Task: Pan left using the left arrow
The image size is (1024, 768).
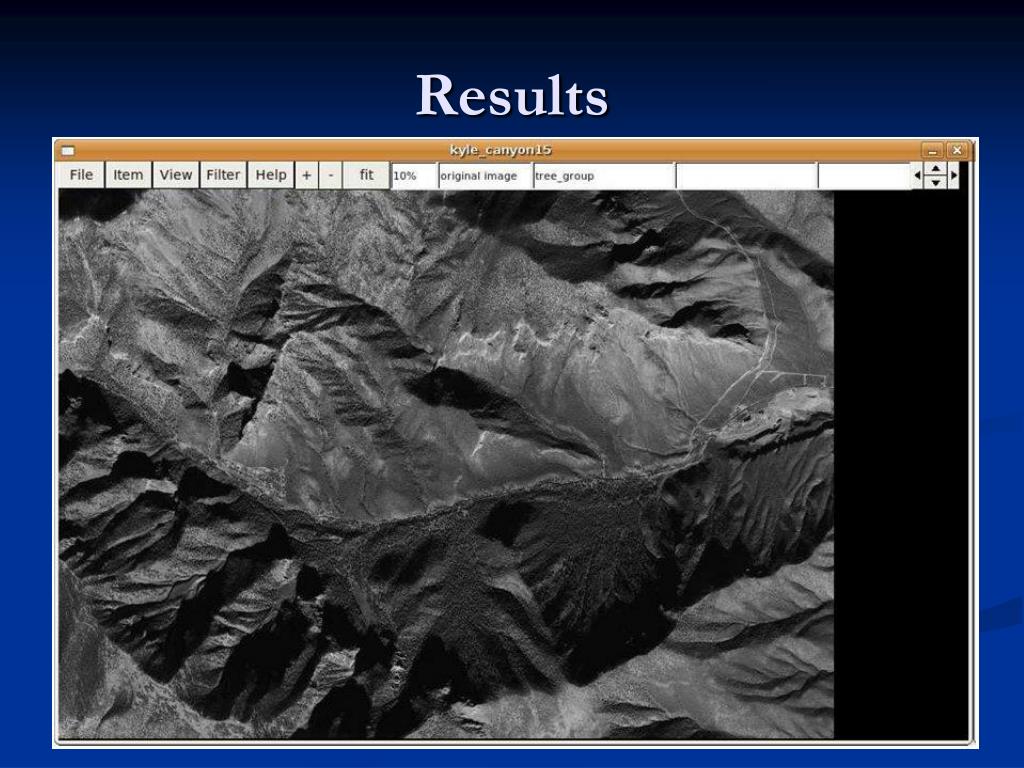Action: pyautogui.click(x=917, y=175)
